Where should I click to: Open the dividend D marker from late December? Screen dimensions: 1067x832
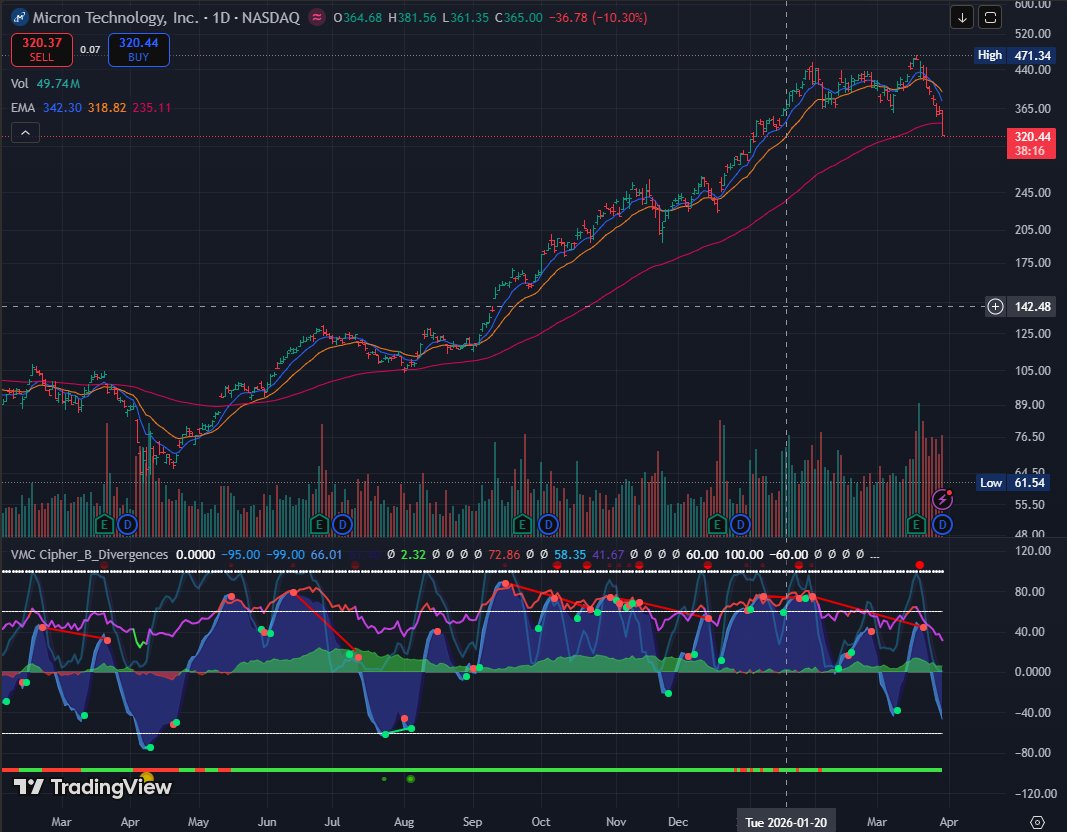click(740, 525)
